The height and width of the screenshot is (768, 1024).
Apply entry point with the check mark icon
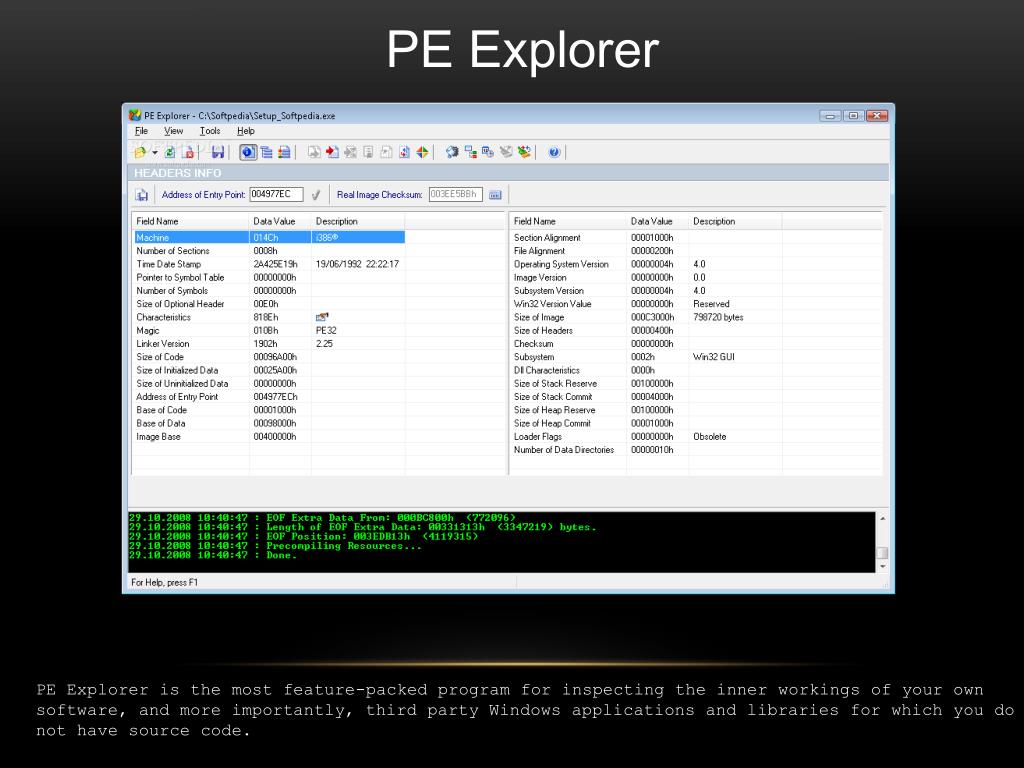click(x=316, y=195)
